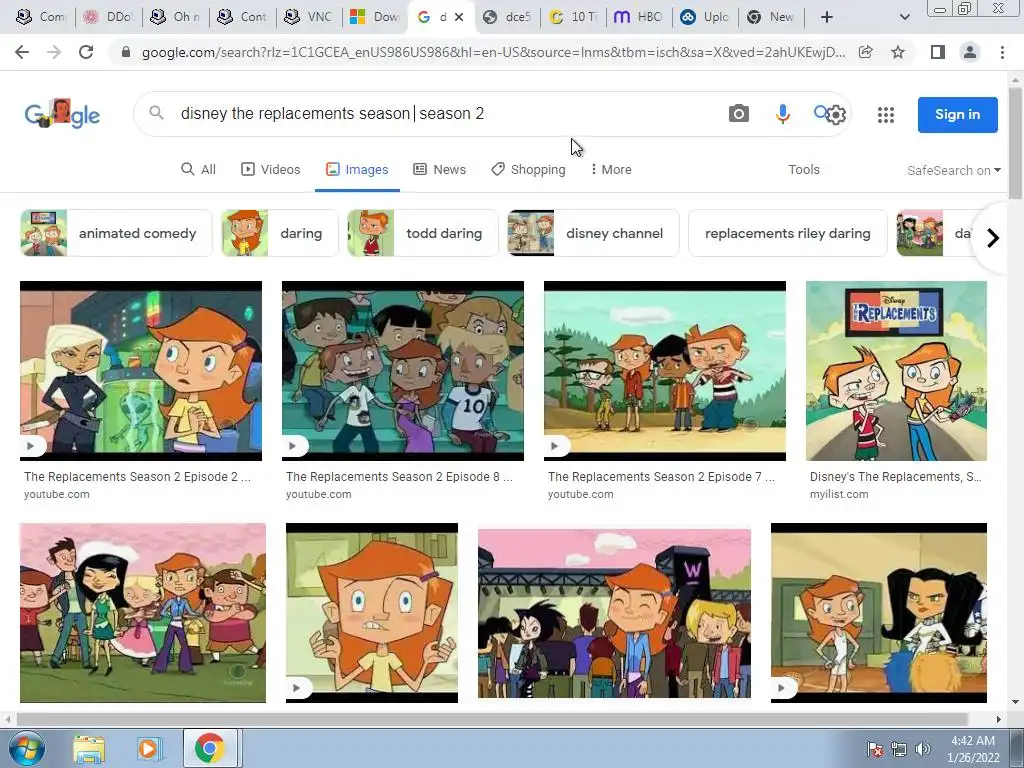Switch to the Shopping tab
Viewport: 1024px width, 768px height.
[528, 170]
